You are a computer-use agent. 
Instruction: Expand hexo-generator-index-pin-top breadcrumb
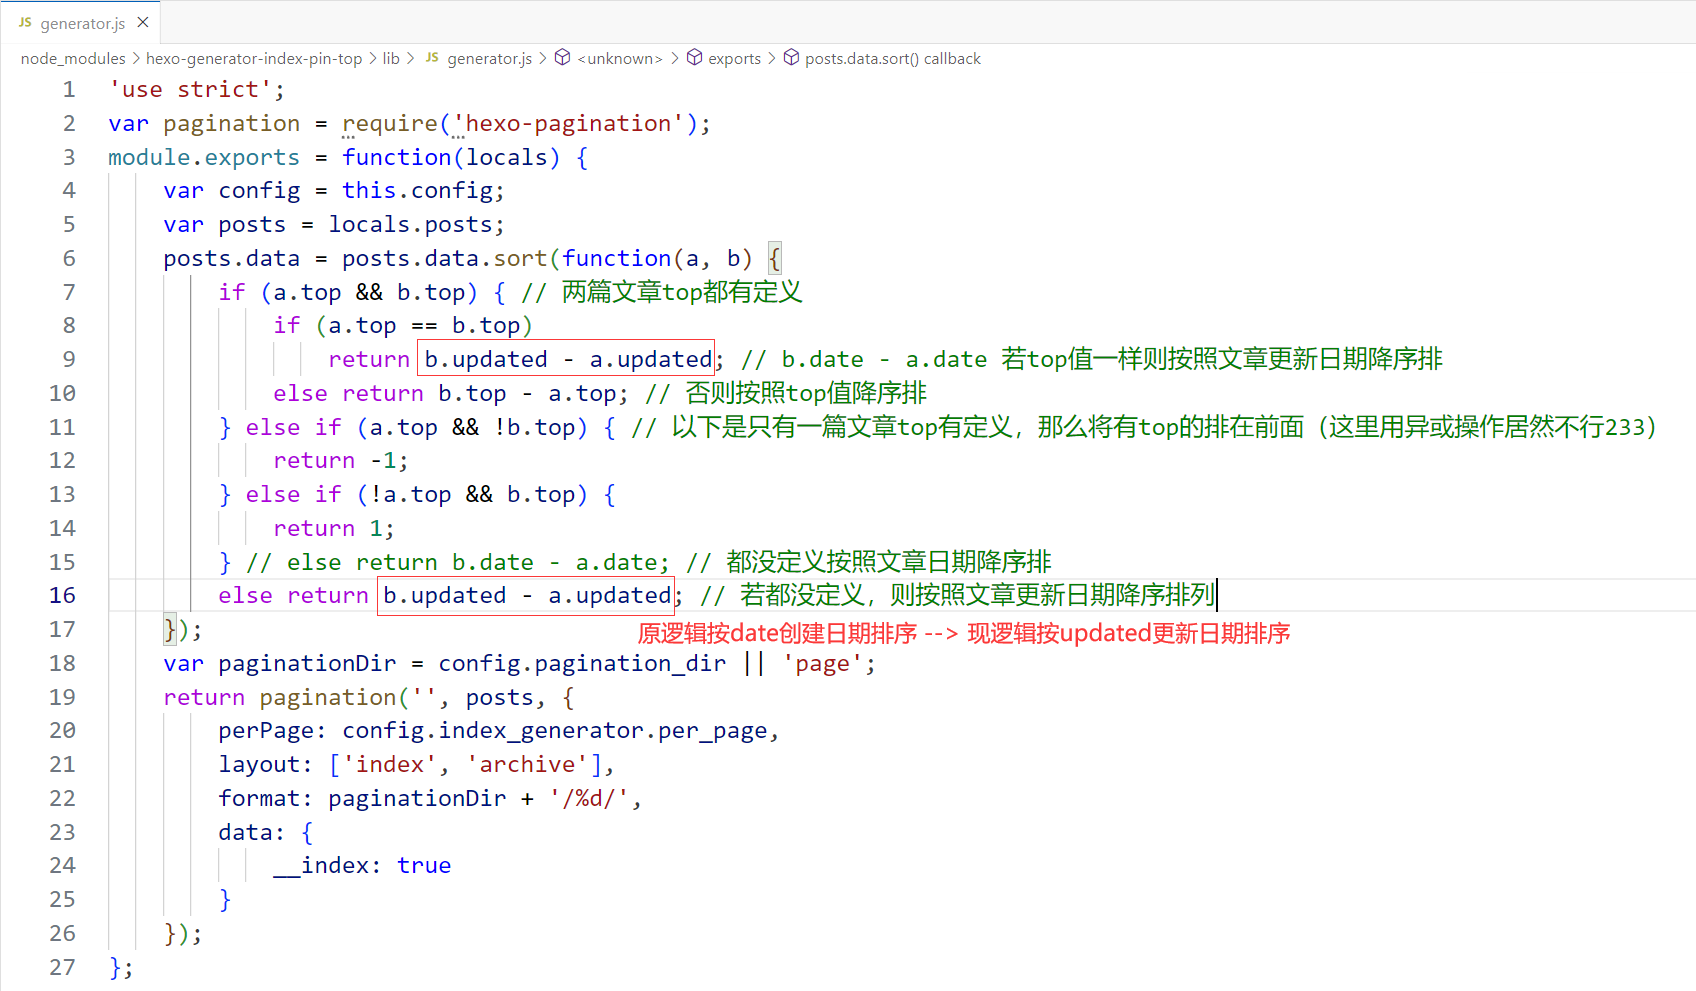254,59
